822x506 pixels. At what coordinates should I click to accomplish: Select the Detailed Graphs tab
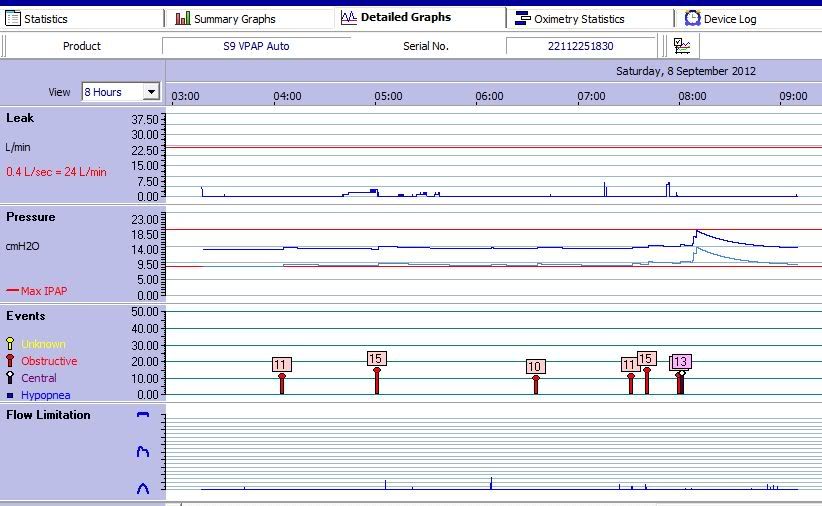(405, 17)
